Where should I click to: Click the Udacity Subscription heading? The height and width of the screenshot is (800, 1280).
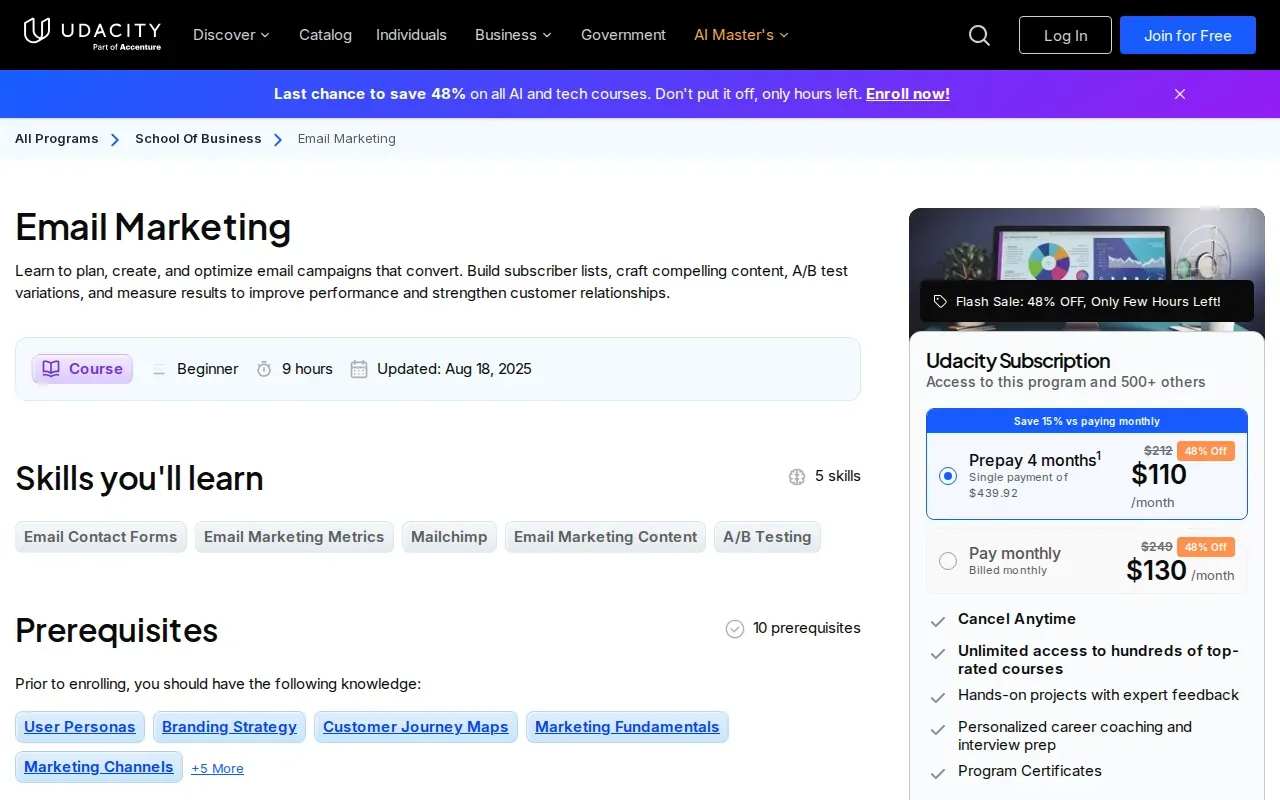coord(1018,361)
